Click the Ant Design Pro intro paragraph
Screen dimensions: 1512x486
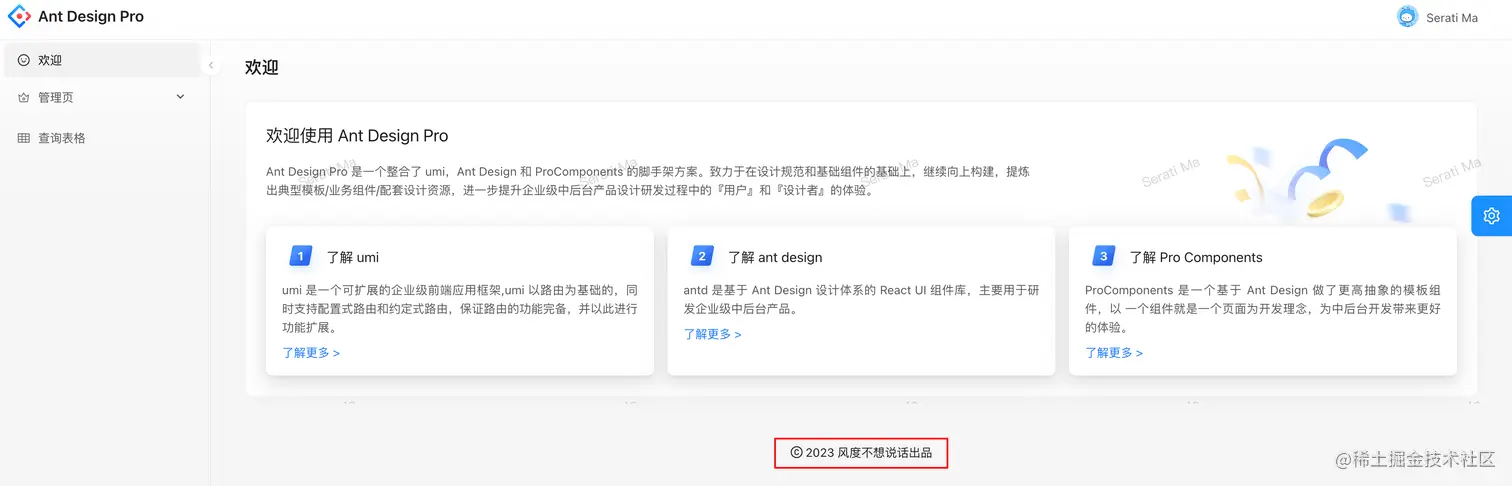pos(648,181)
